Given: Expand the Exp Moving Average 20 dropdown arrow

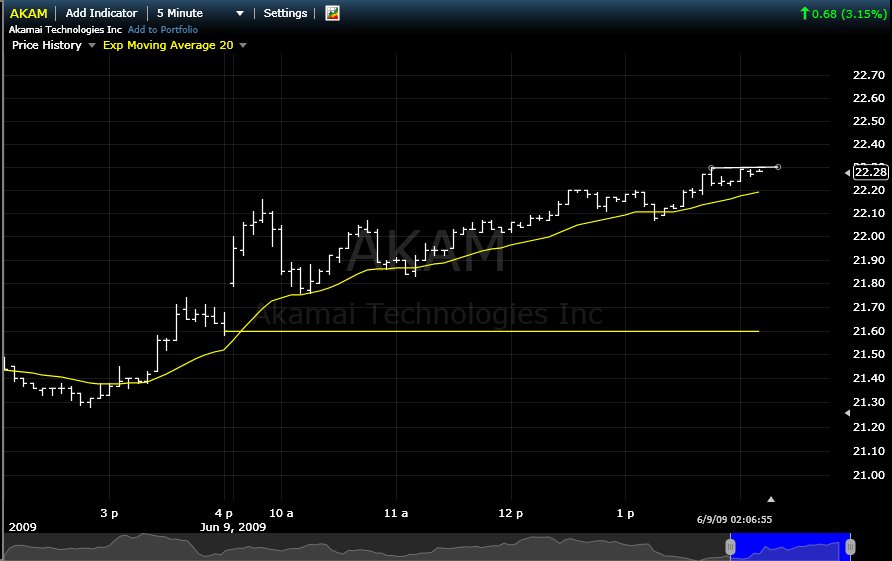Looking at the screenshot, I should click(243, 46).
